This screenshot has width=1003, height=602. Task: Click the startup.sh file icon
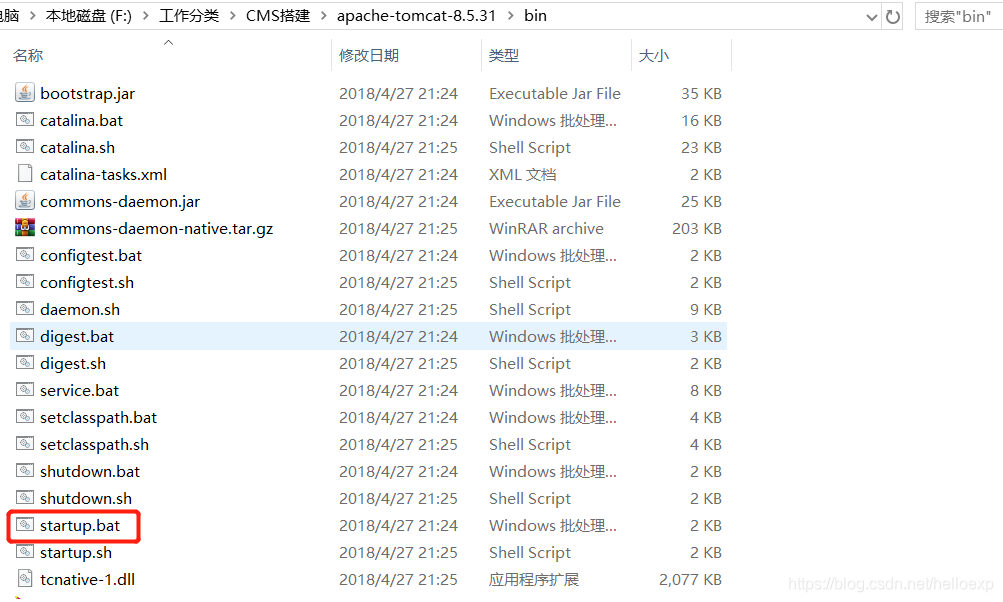point(25,552)
